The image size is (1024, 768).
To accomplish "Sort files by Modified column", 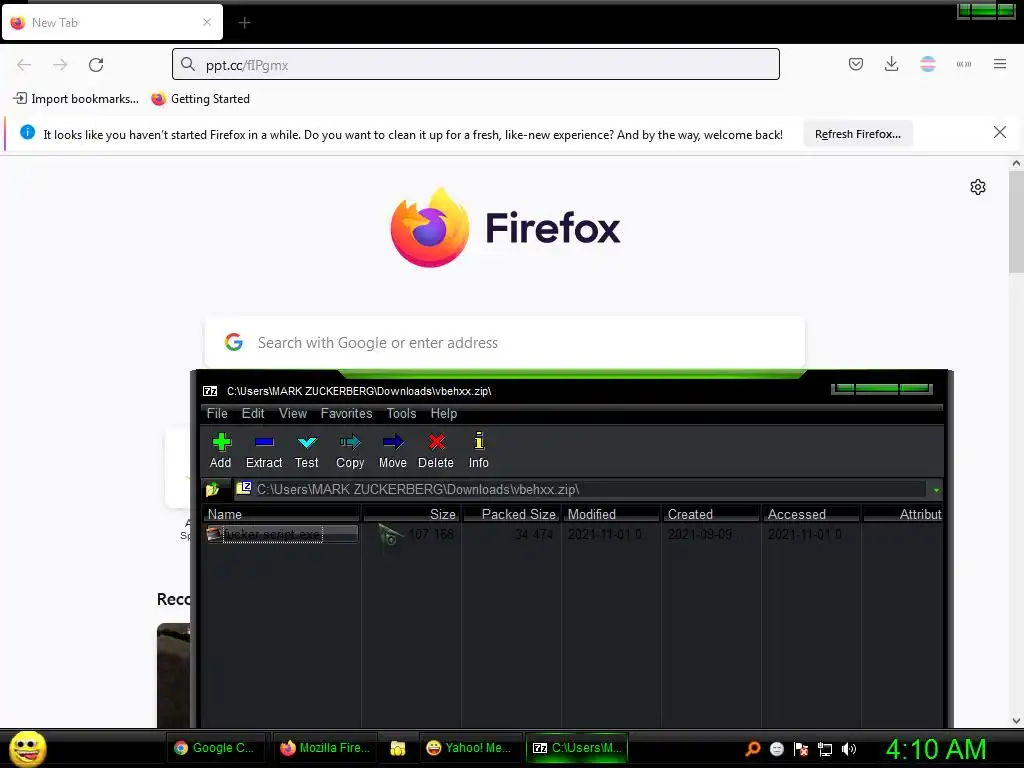I will [612, 514].
